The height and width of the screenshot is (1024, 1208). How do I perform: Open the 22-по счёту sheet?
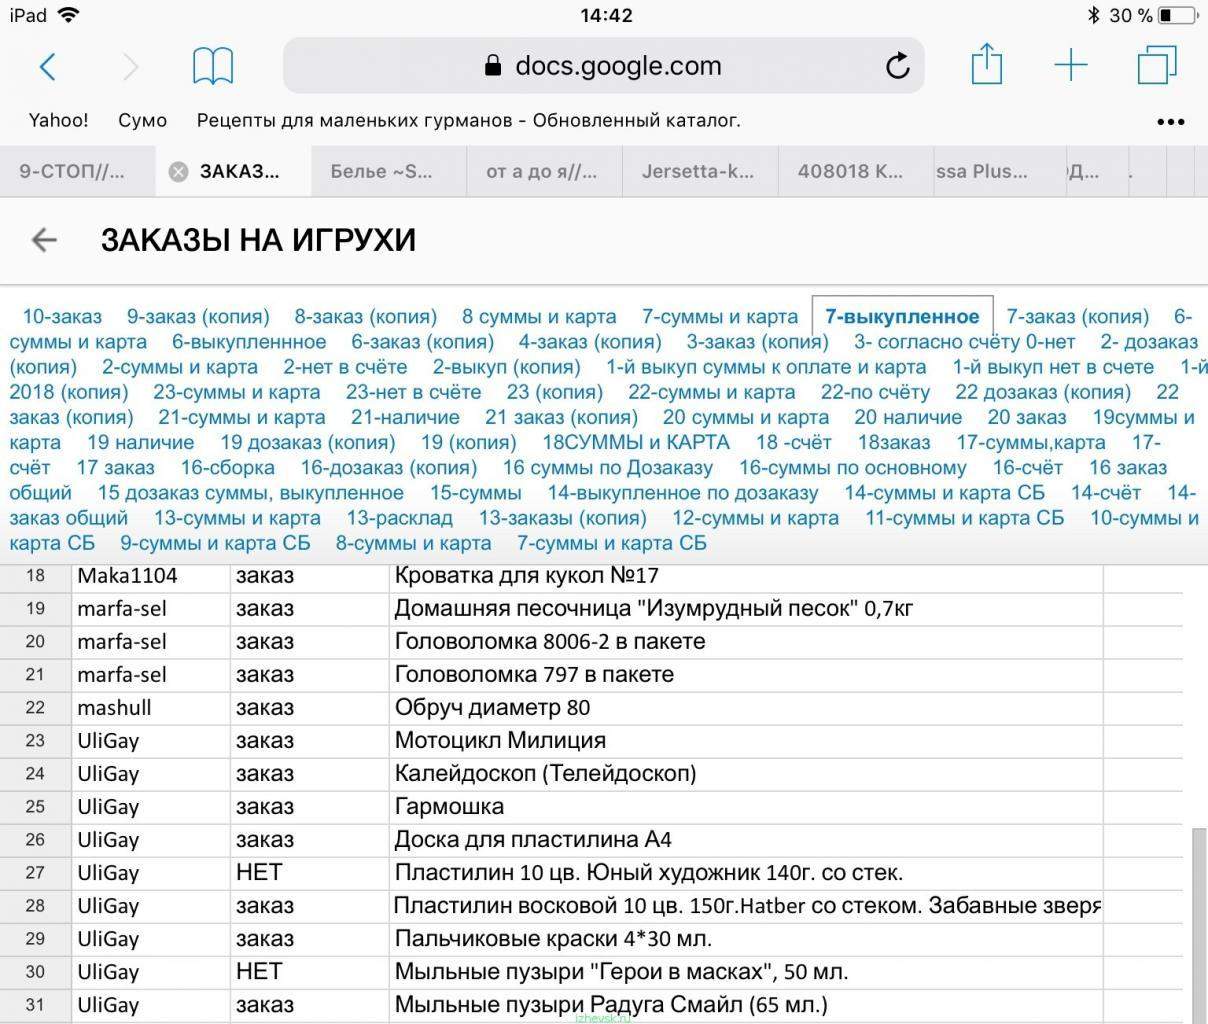[x=875, y=392]
